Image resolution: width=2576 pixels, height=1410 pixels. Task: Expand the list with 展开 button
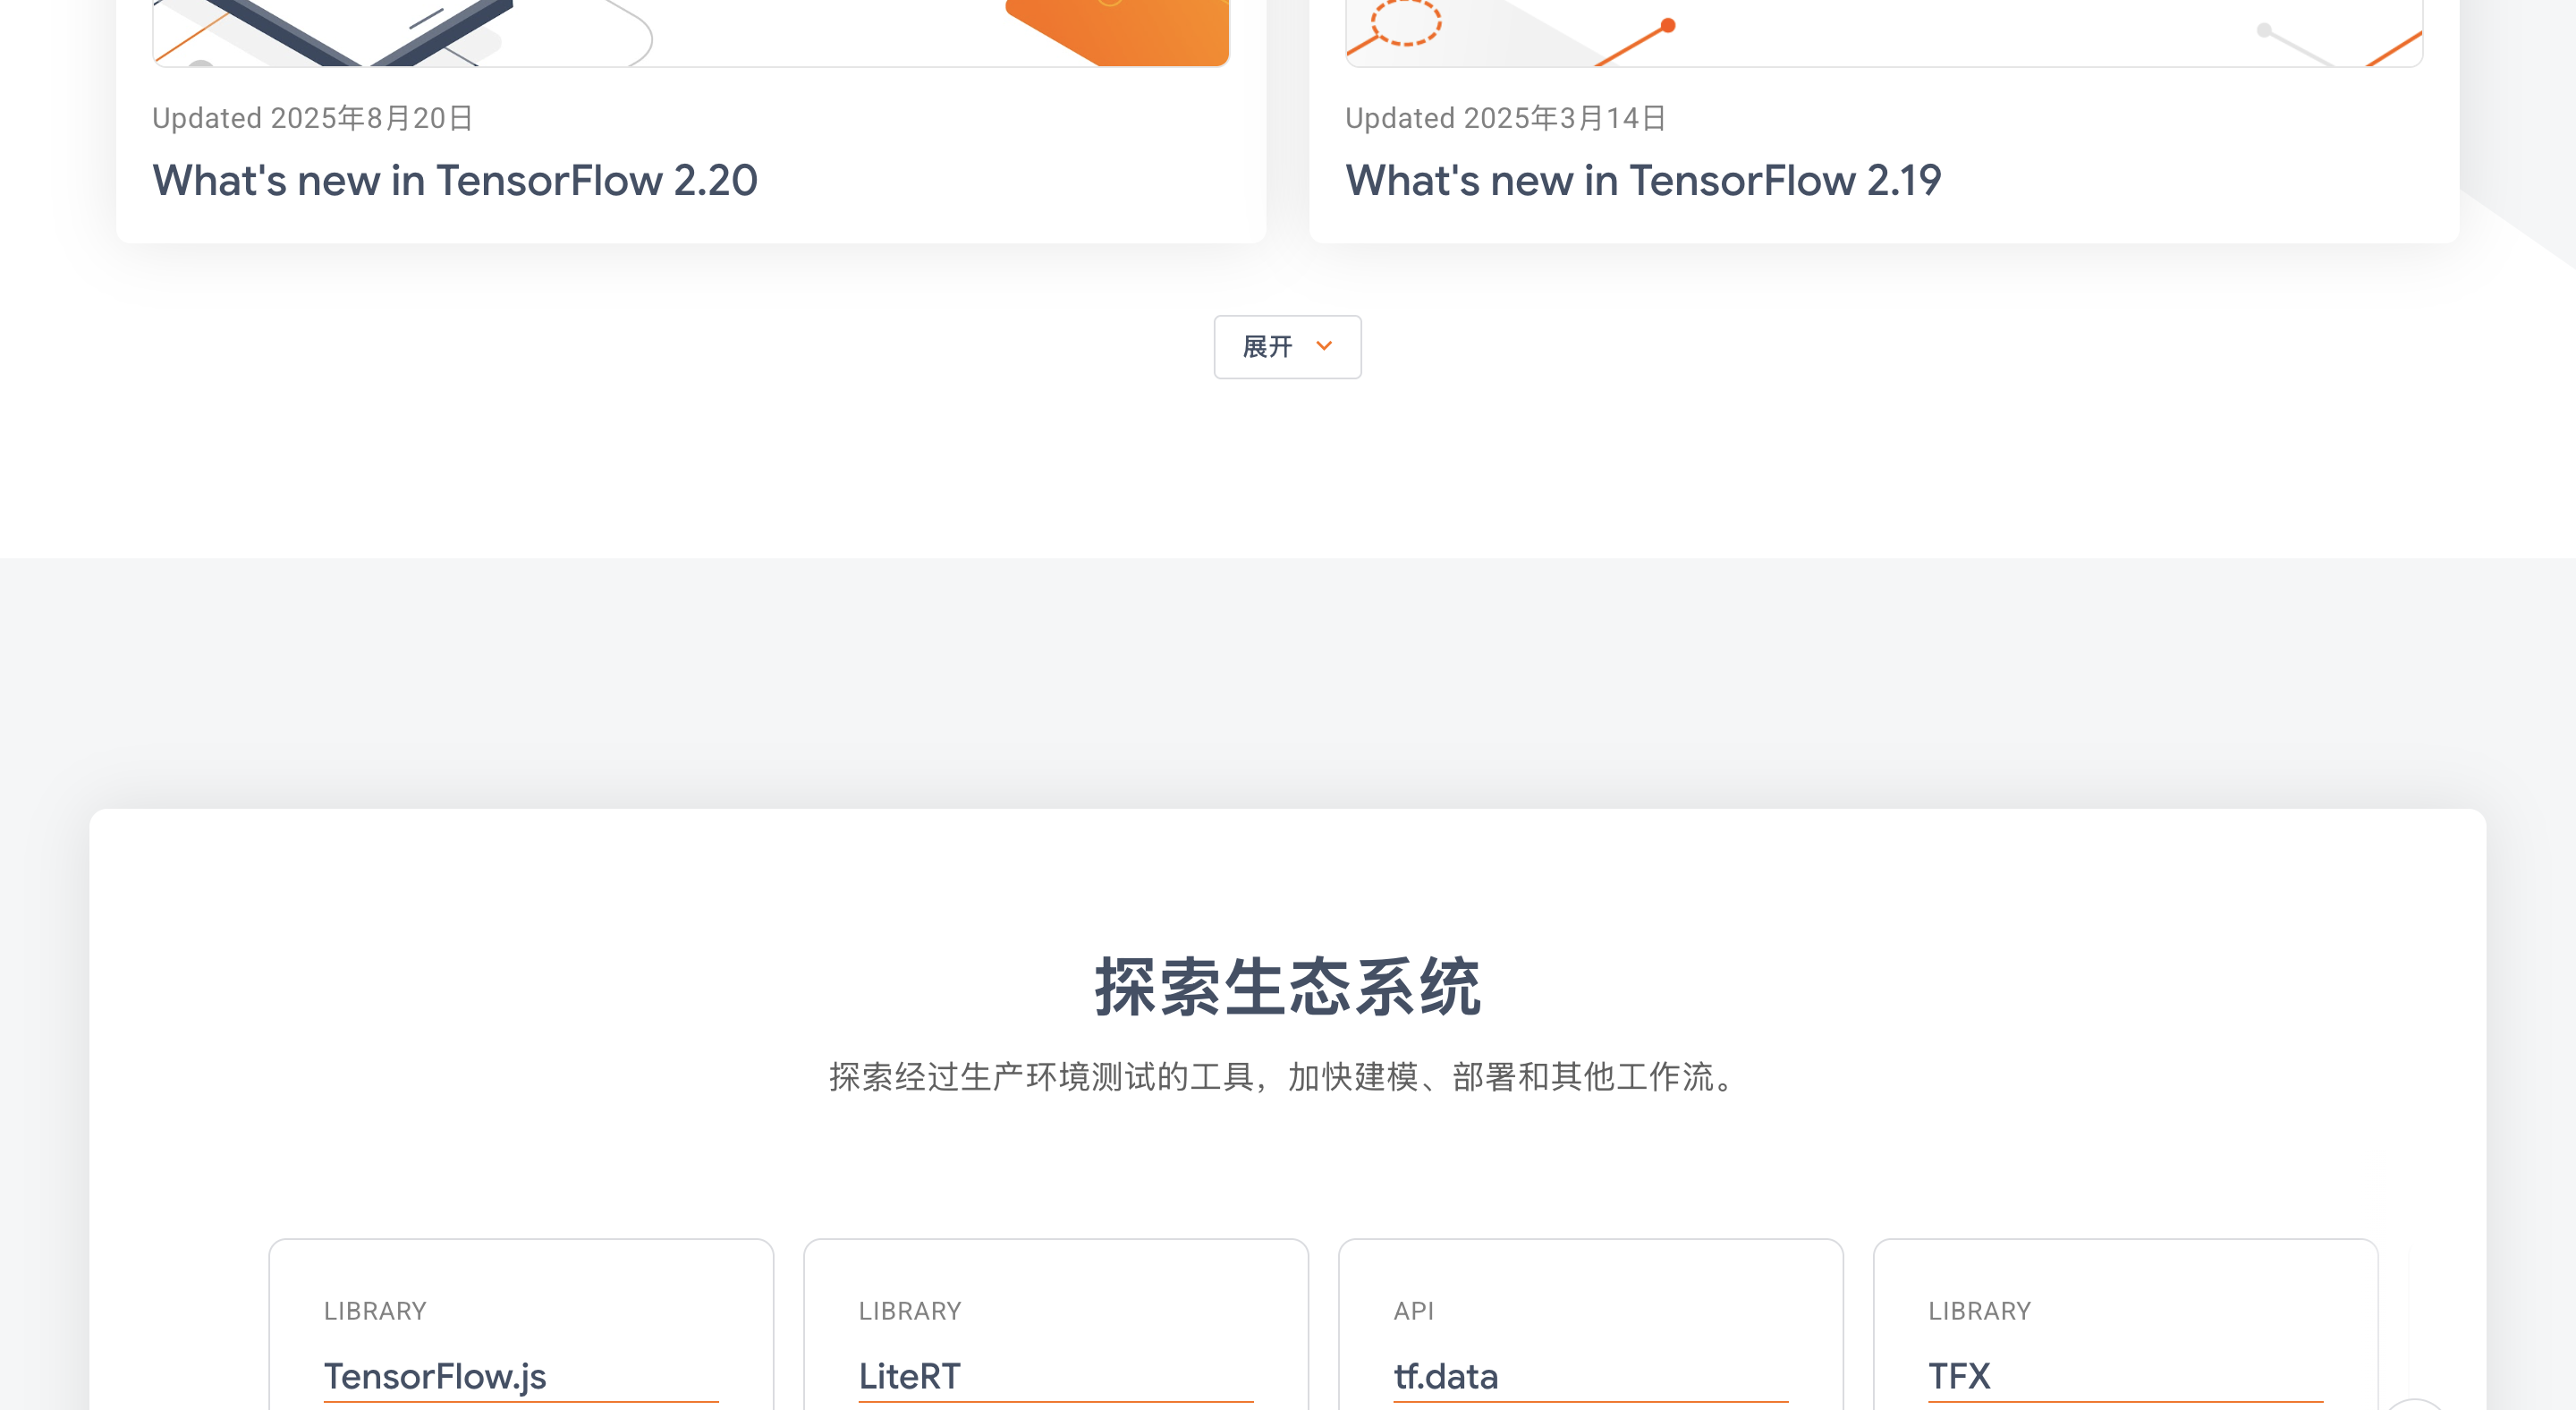pyautogui.click(x=1287, y=347)
